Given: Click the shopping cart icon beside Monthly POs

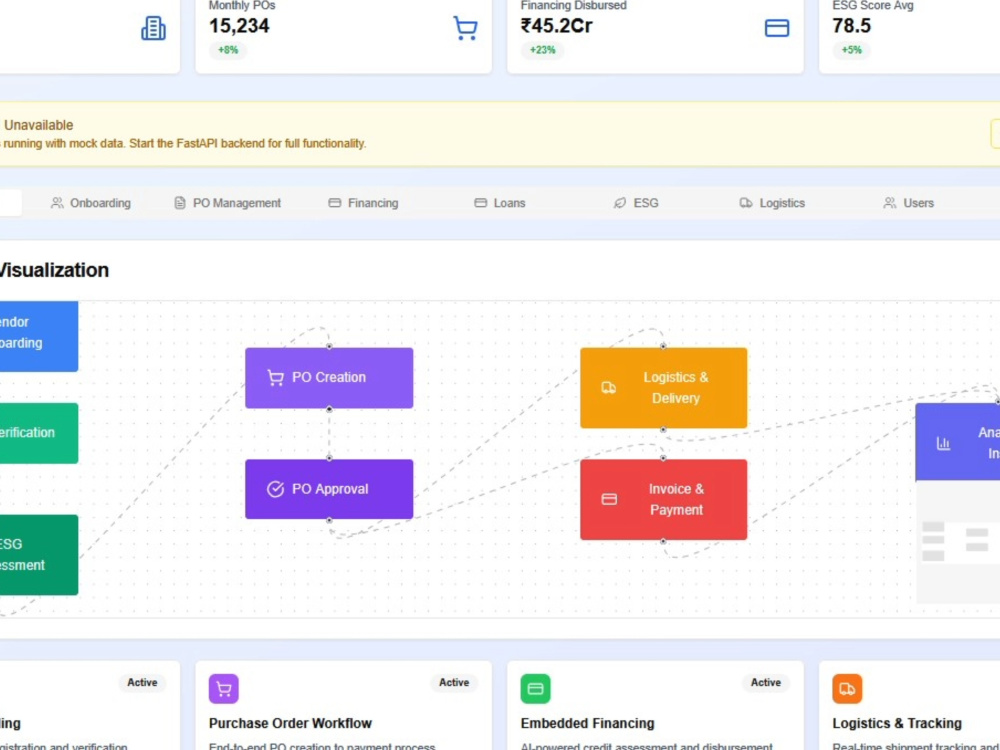Looking at the screenshot, I should [x=465, y=28].
